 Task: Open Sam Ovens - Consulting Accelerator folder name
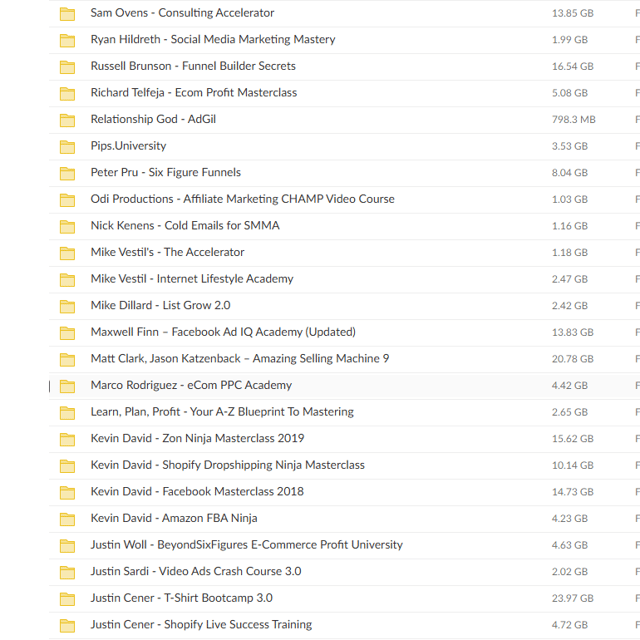pyautogui.click(x=182, y=13)
